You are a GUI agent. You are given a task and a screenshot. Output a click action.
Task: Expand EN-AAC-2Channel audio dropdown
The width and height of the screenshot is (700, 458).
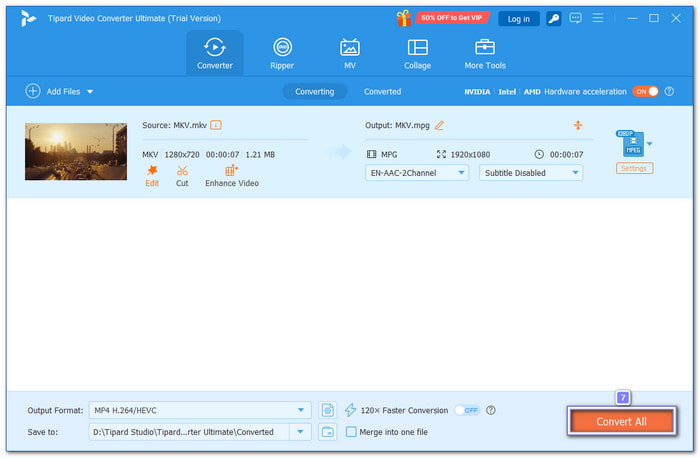(x=417, y=172)
